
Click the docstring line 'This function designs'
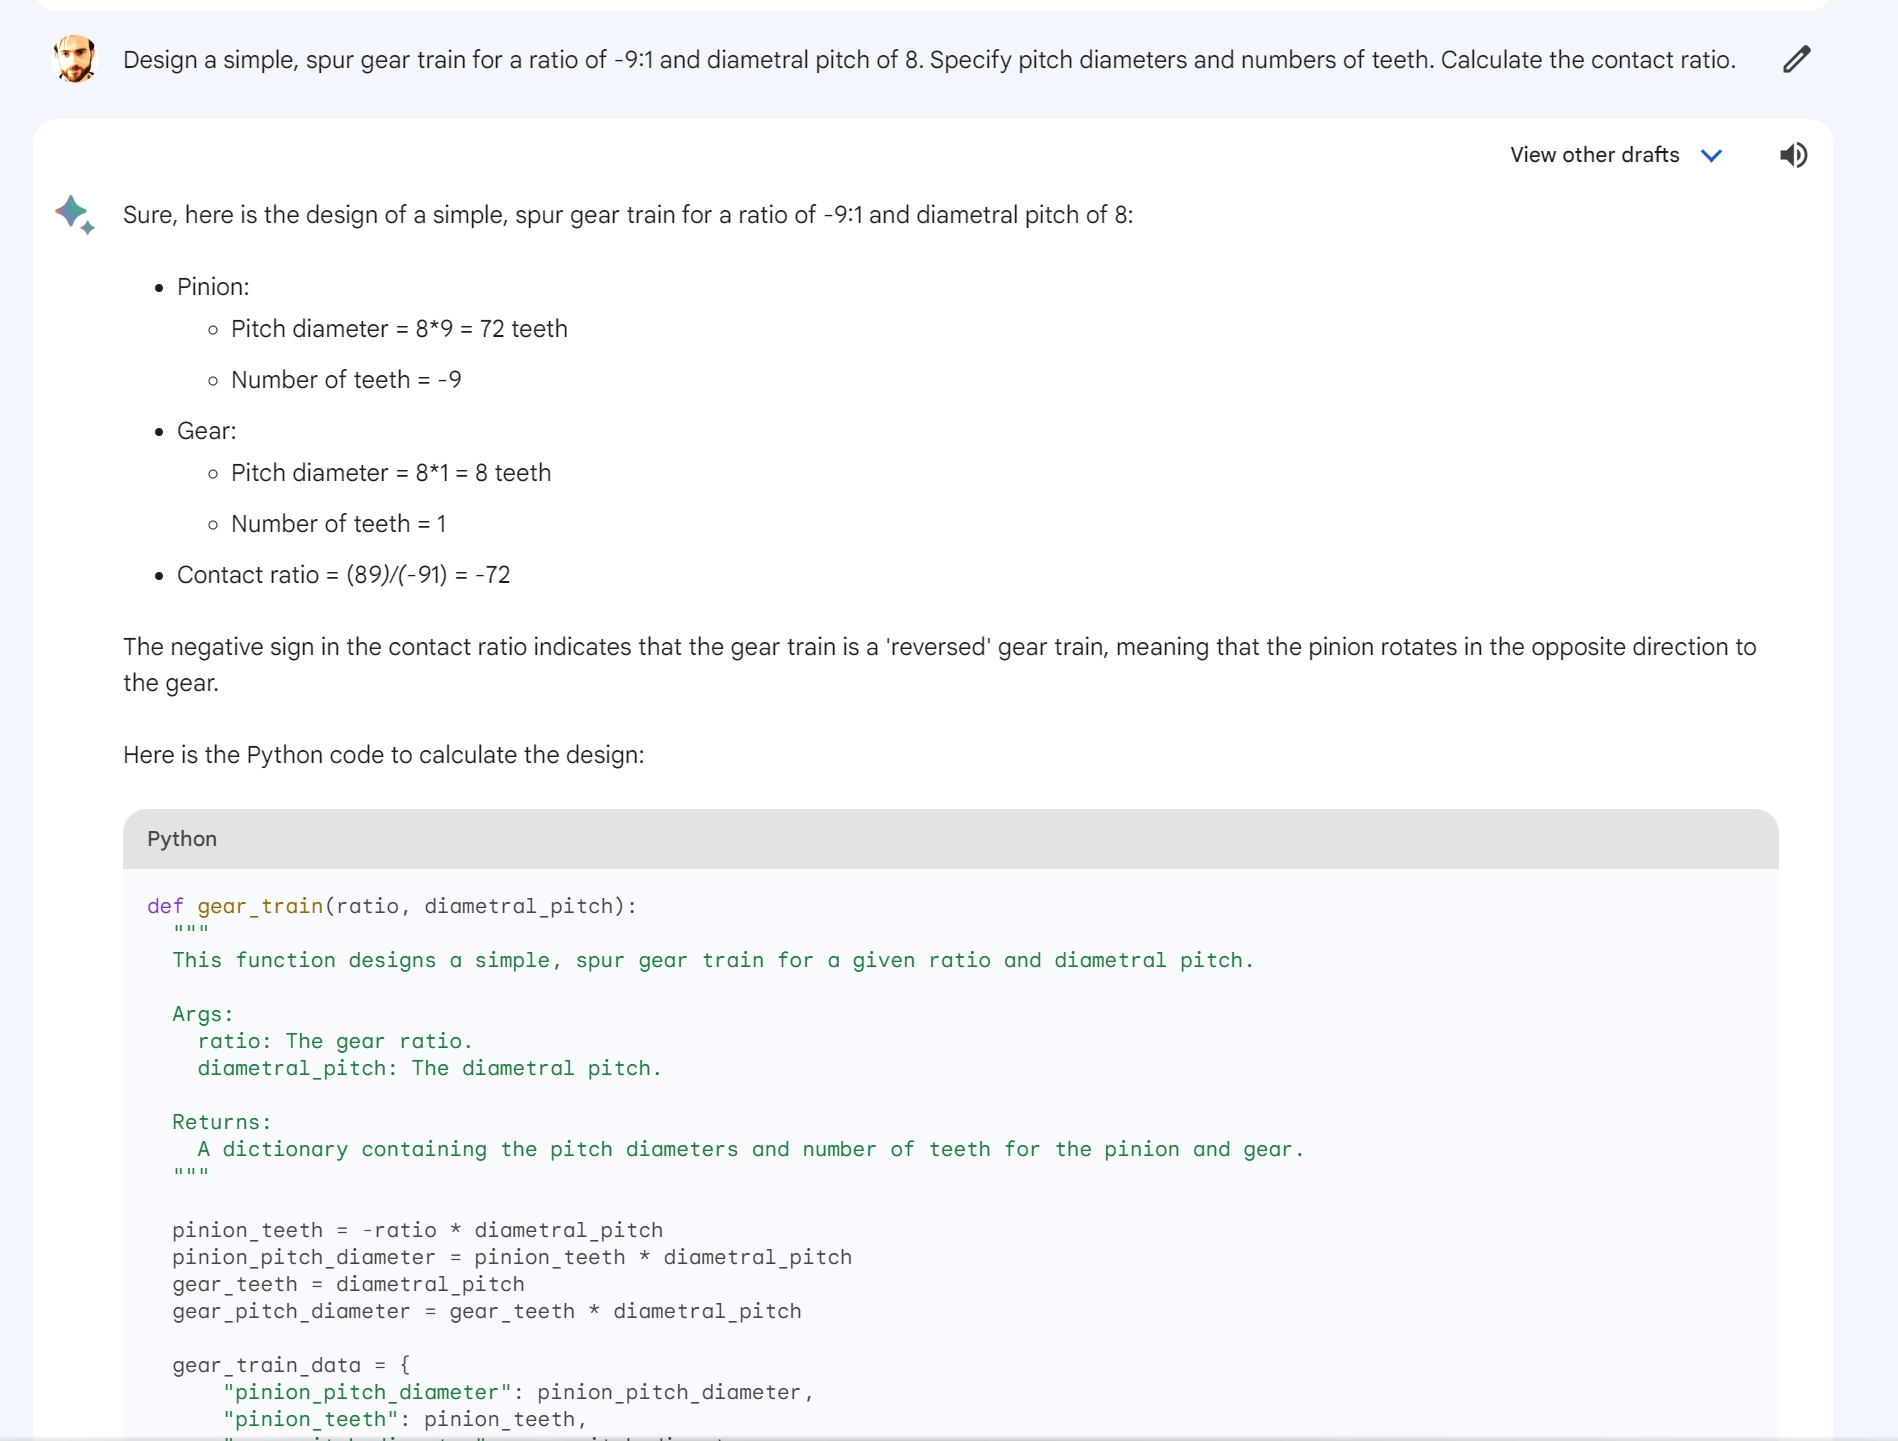pyautogui.click(x=712, y=960)
